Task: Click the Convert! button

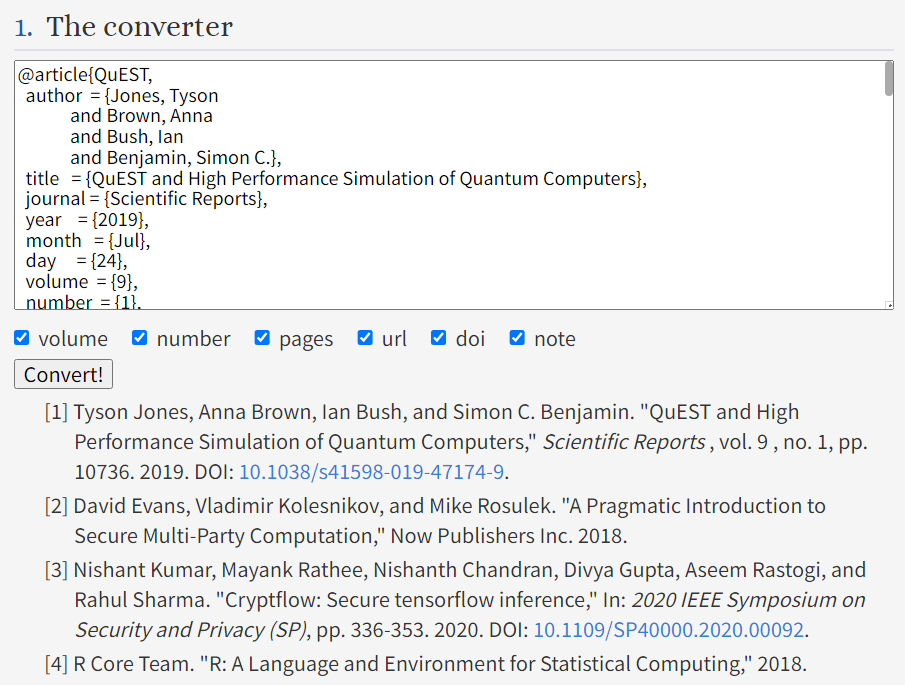Action: pos(63,375)
